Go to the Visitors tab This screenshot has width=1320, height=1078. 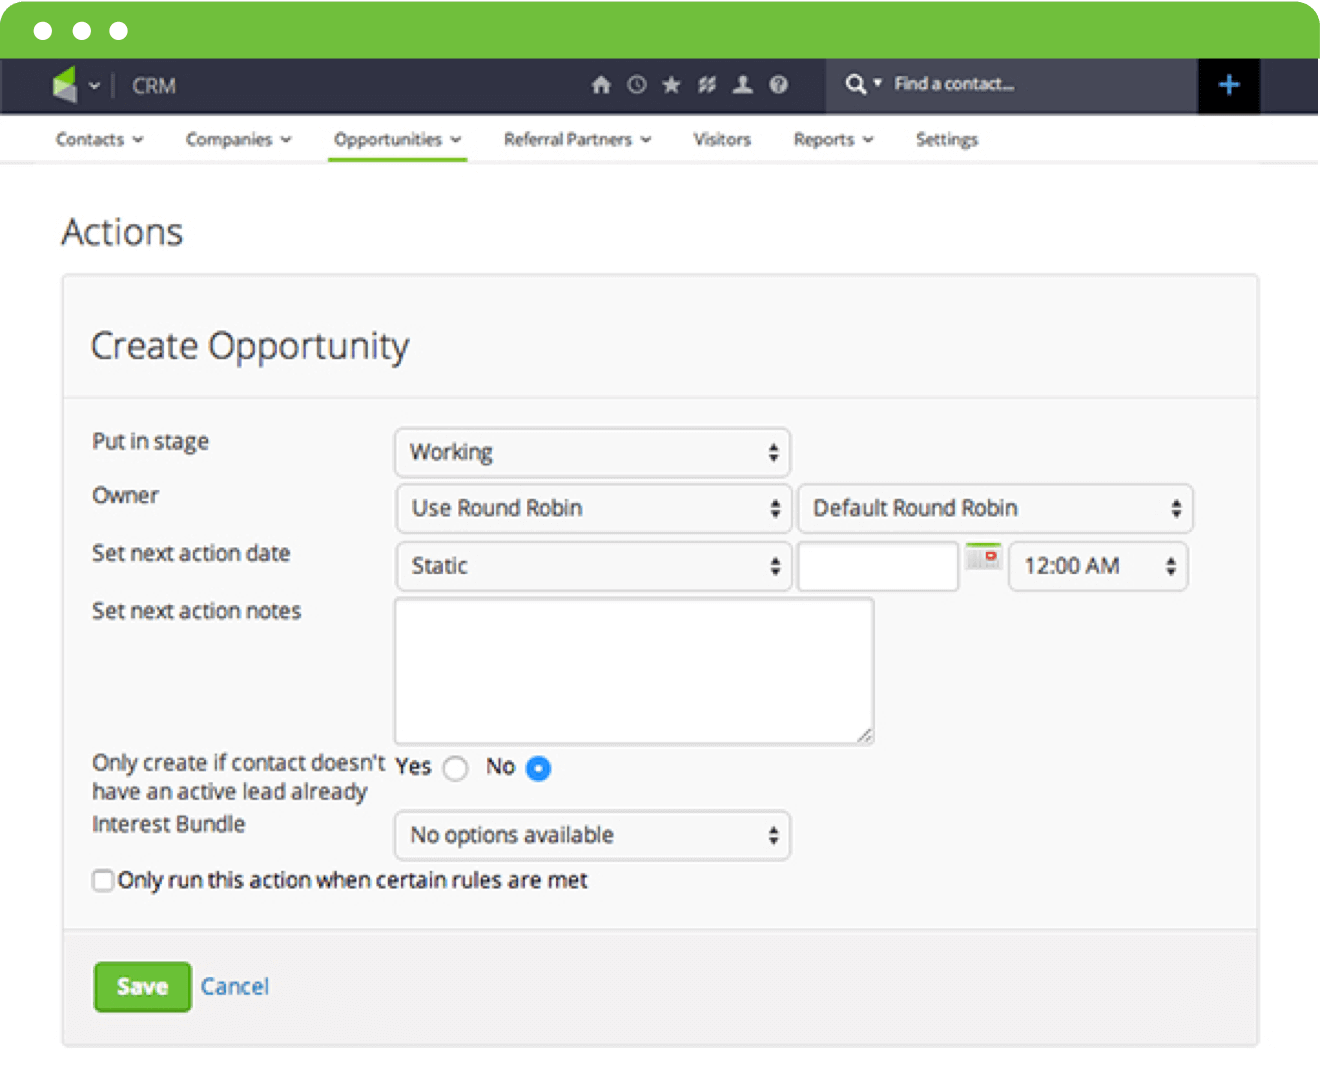pyautogui.click(x=721, y=139)
